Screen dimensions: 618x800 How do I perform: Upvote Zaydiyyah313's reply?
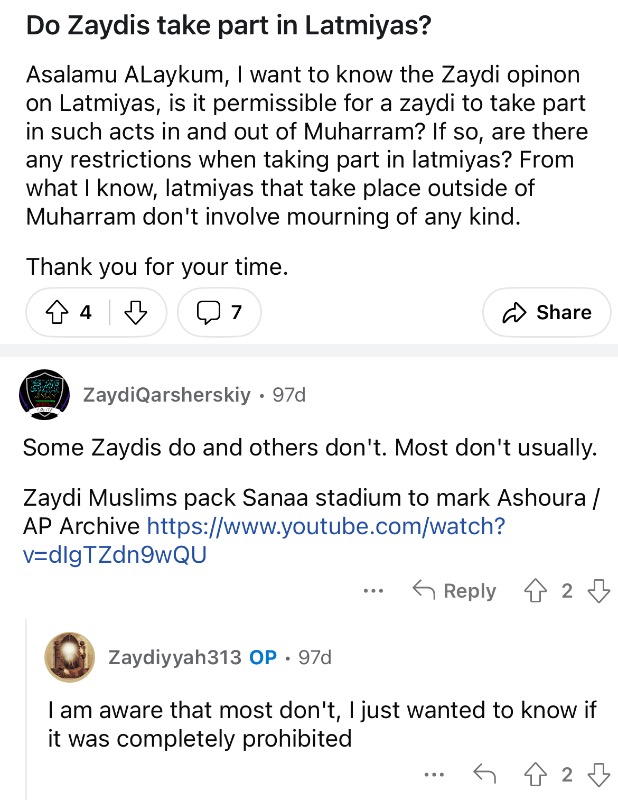click(535, 775)
